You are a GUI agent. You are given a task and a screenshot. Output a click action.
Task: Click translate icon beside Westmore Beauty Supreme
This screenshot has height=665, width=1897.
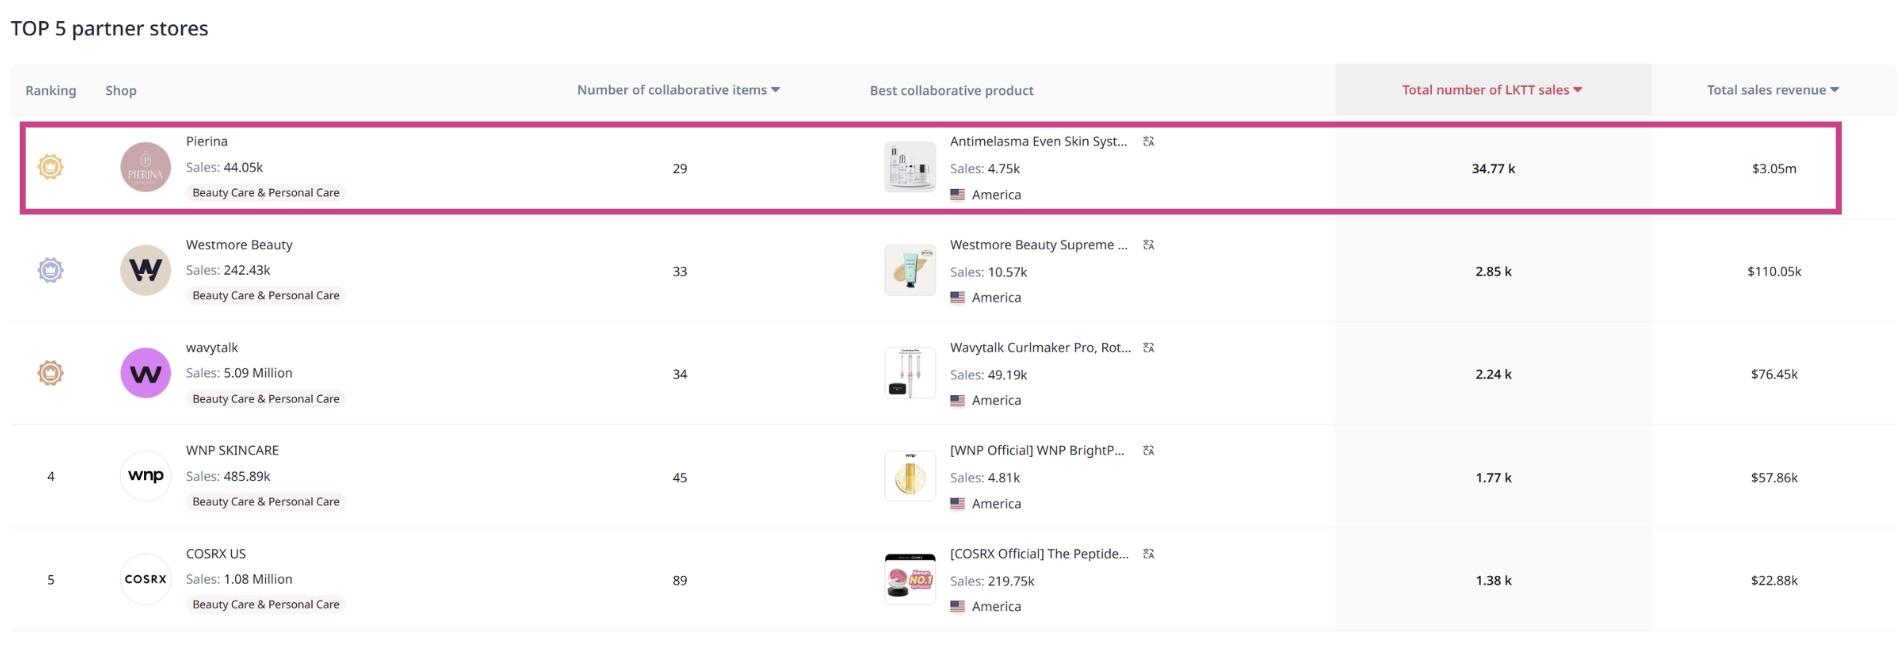(x=1149, y=245)
